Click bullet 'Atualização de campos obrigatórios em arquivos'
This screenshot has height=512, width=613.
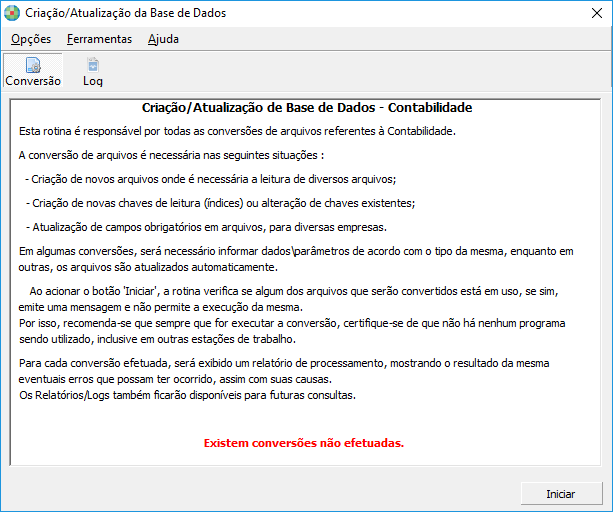coord(206,227)
